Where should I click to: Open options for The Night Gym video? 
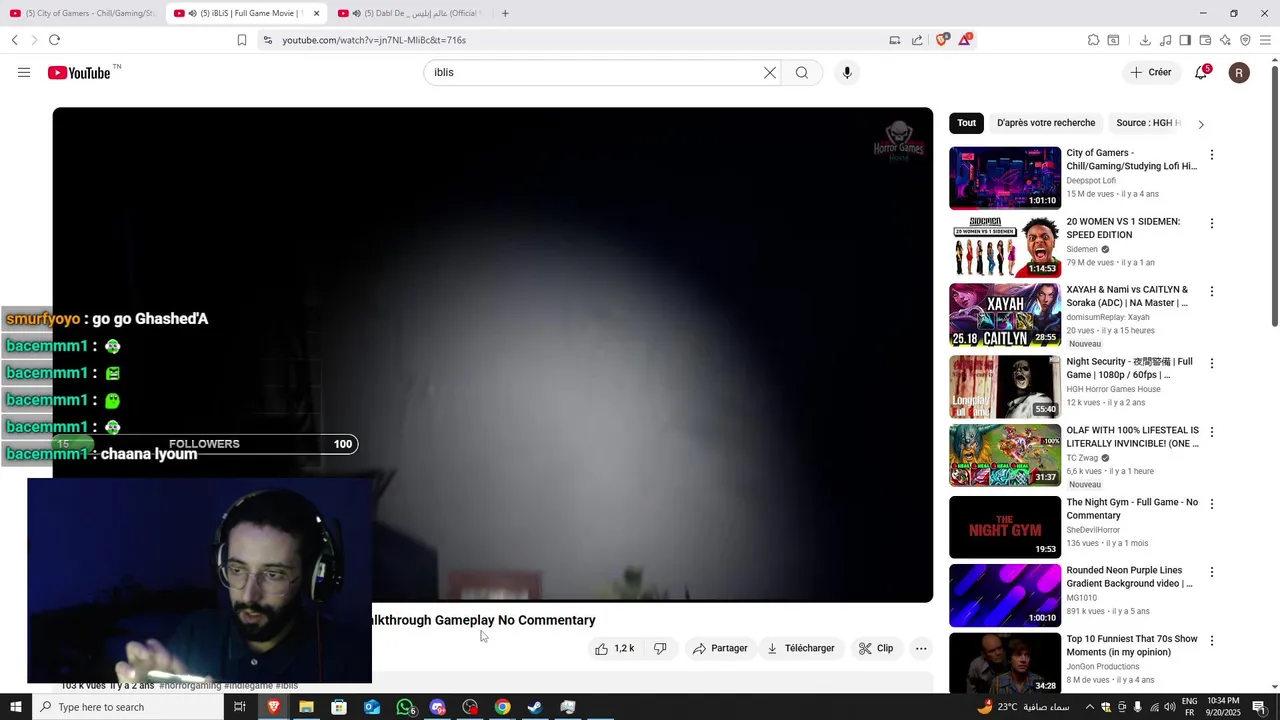click(x=1212, y=504)
